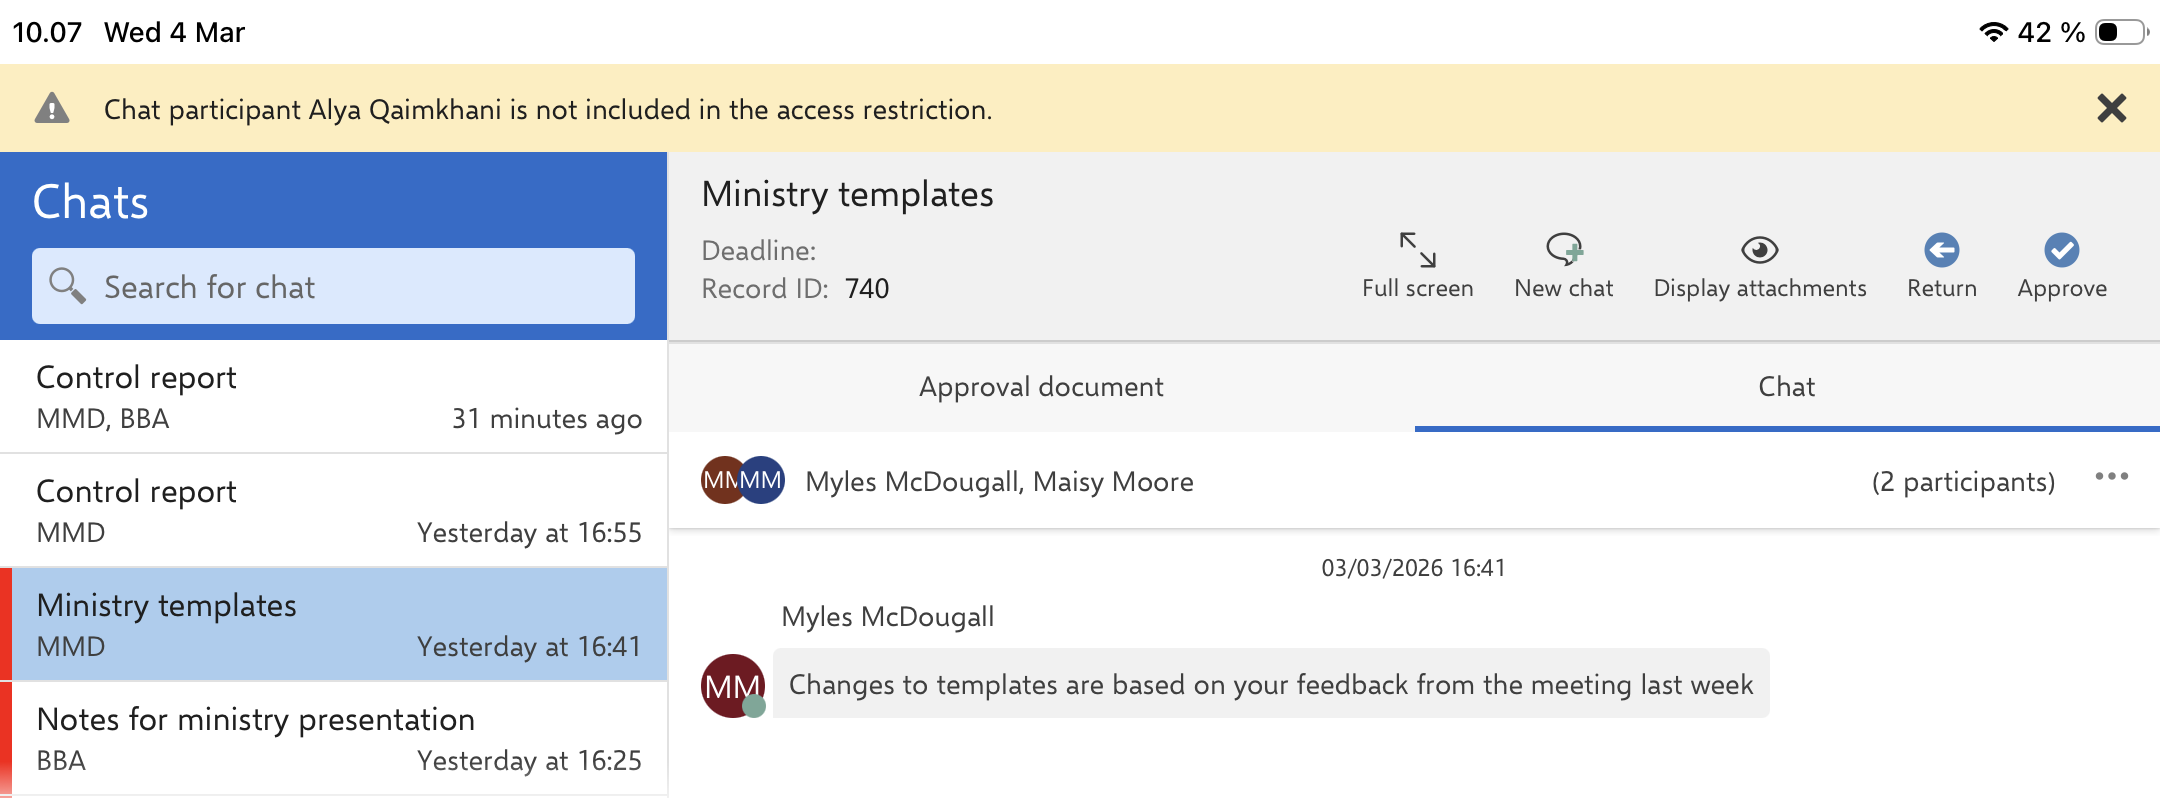Click the Approve checkmark icon
This screenshot has width=2160, height=798.
2061,250
